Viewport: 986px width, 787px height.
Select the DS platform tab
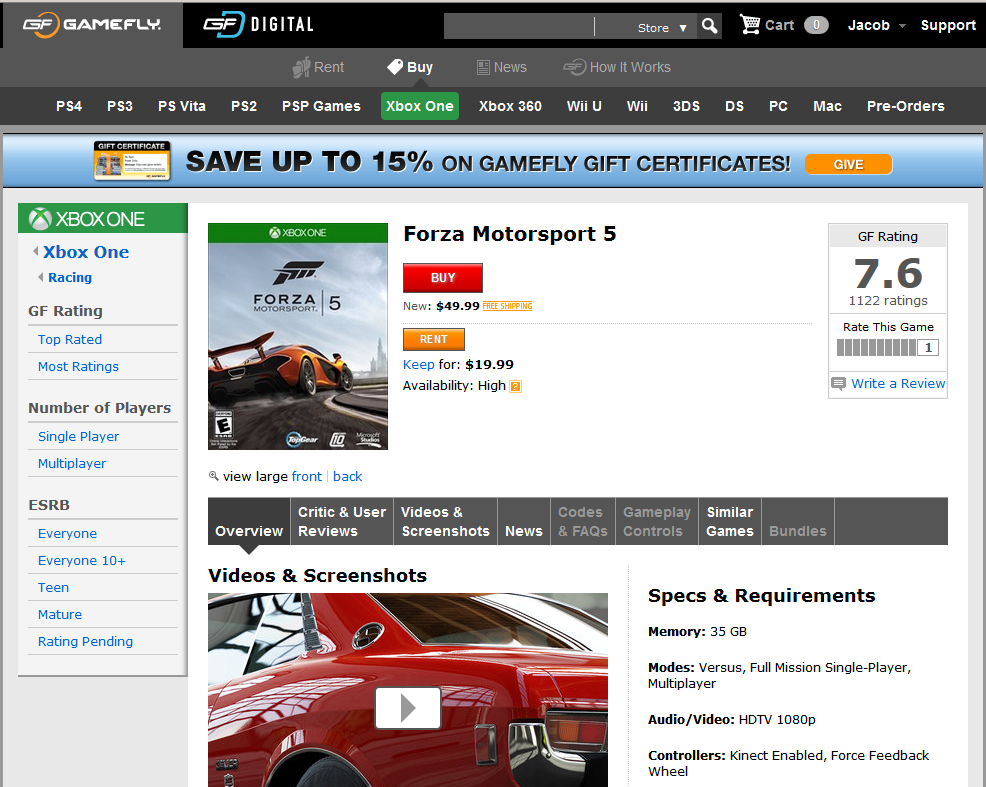(x=734, y=106)
